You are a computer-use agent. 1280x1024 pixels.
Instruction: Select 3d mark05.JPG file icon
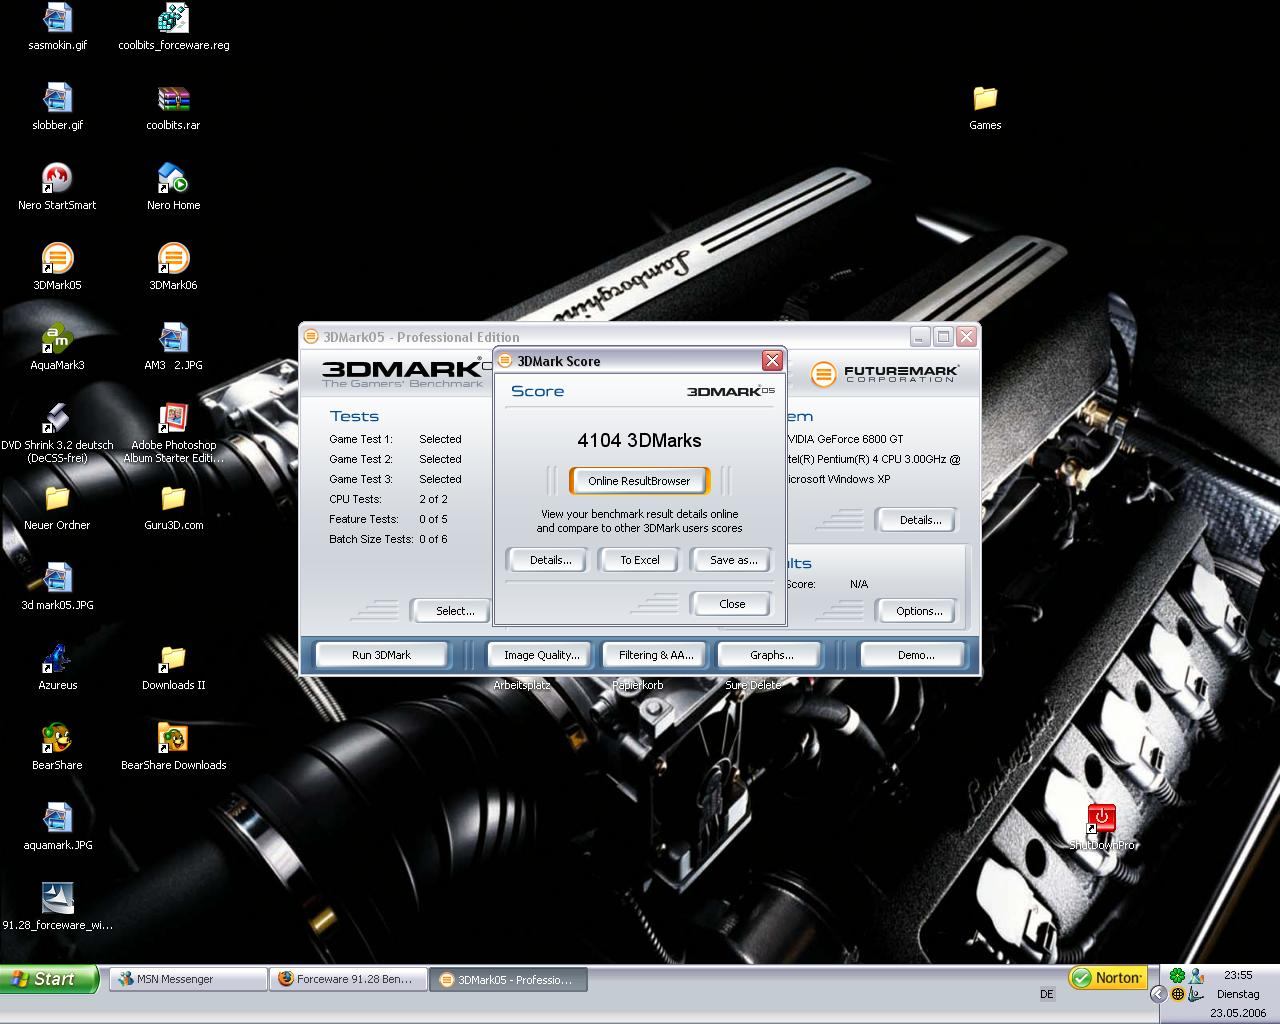coord(57,587)
